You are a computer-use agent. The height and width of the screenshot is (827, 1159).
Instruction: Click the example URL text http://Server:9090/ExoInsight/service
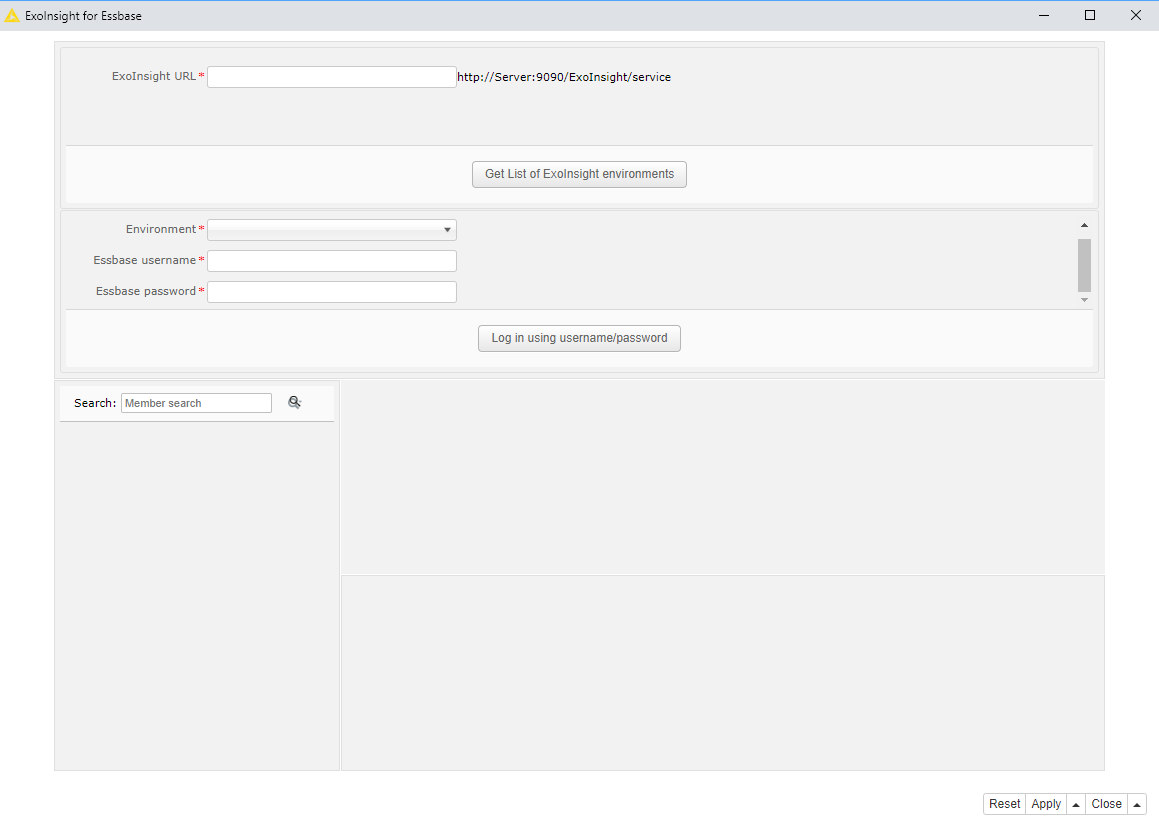click(564, 77)
